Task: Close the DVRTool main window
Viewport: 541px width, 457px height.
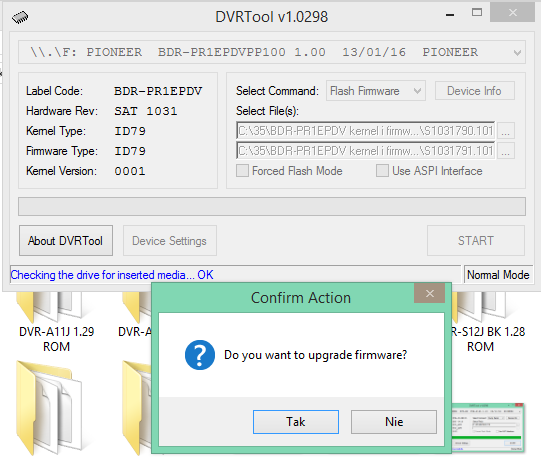Action: click(512, 13)
